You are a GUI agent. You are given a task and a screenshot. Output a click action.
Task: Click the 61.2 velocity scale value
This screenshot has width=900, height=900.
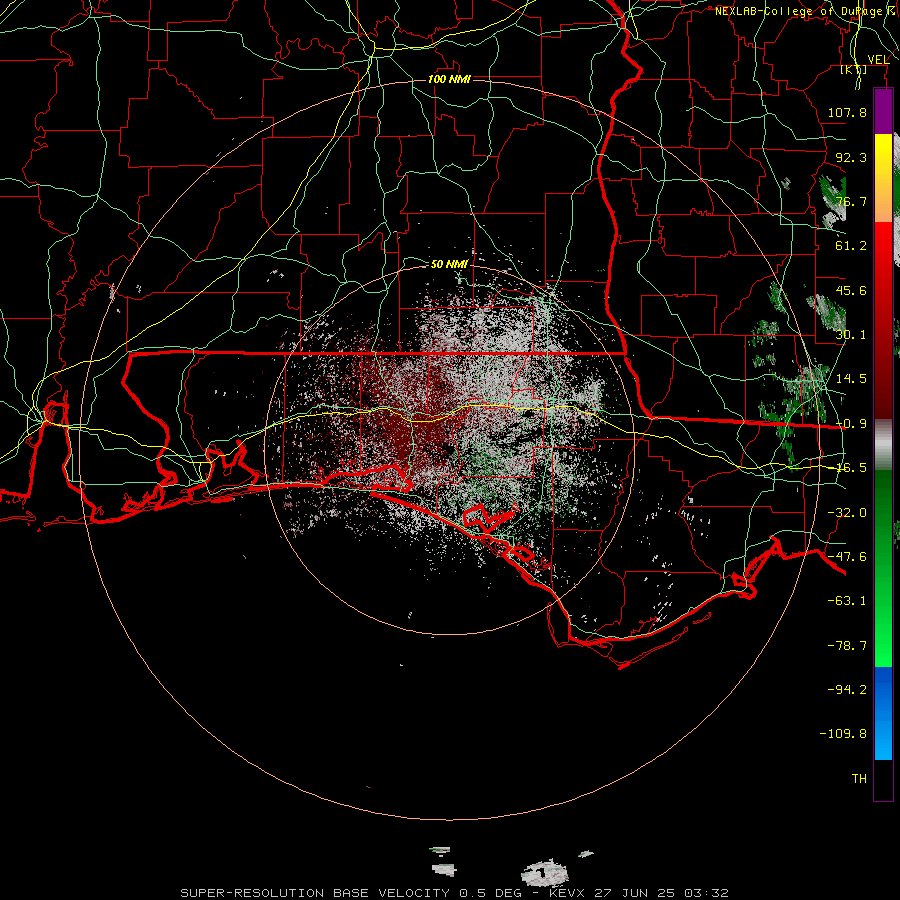[851, 246]
